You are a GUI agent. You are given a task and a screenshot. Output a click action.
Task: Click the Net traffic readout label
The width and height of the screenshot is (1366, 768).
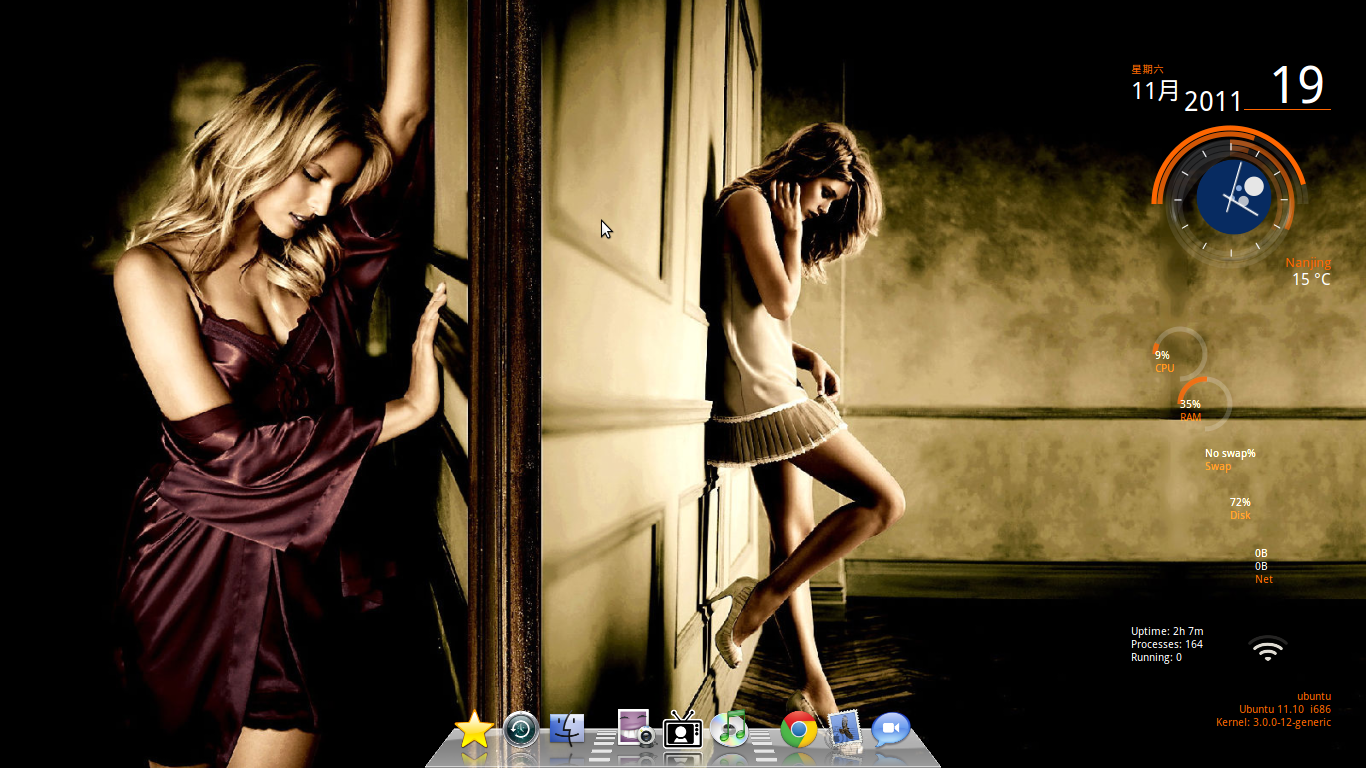pyautogui.click(x=1263, y=579)
